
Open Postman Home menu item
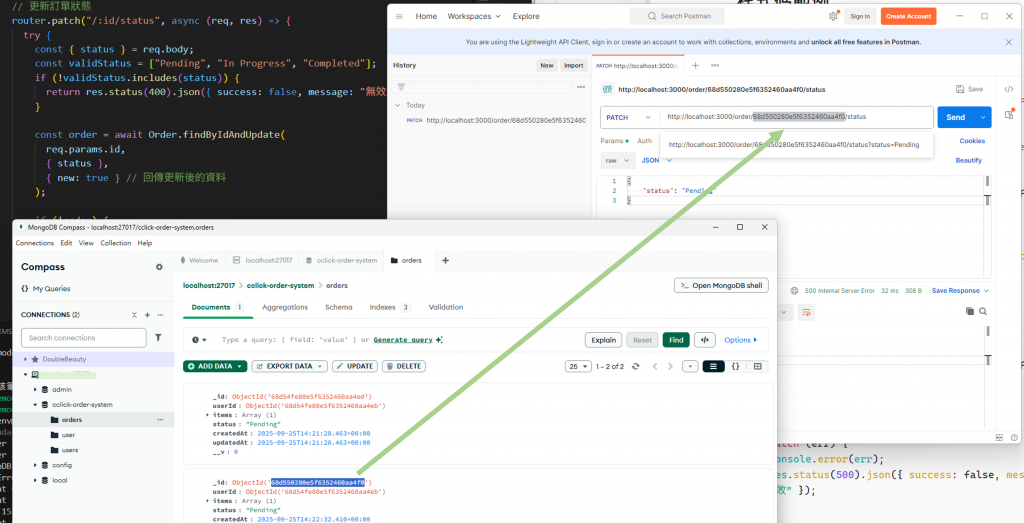[426, 16]
